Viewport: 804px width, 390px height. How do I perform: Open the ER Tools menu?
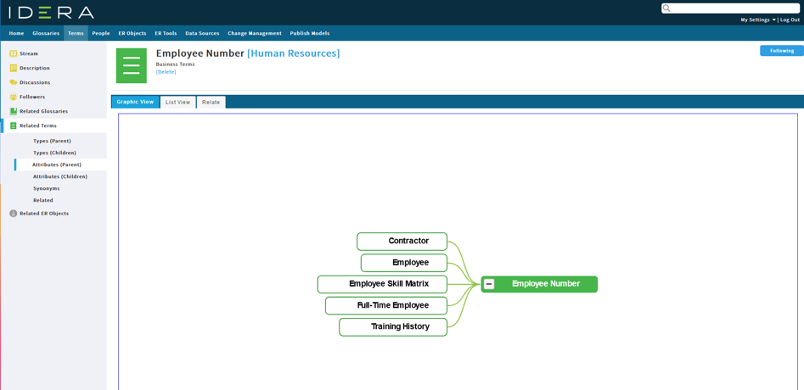click(166, 33)
